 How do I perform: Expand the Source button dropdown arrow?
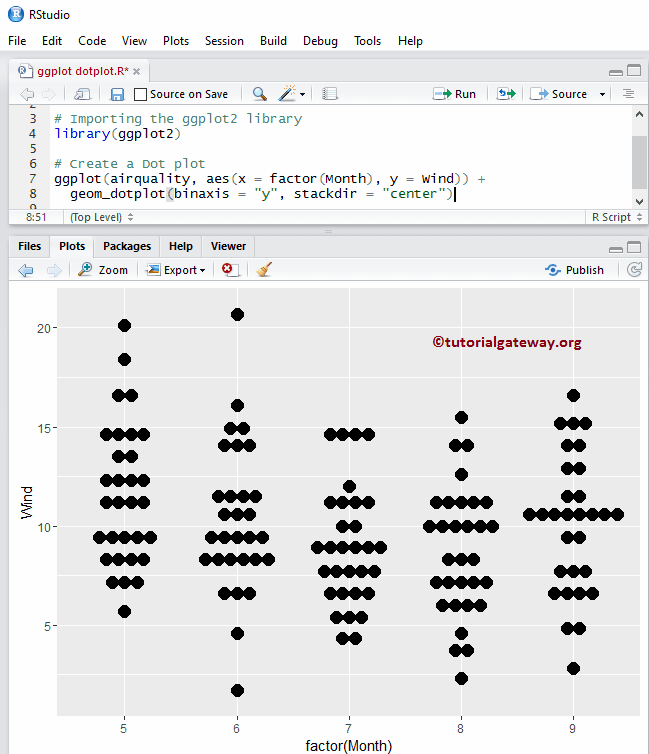[x=602, y=94]
